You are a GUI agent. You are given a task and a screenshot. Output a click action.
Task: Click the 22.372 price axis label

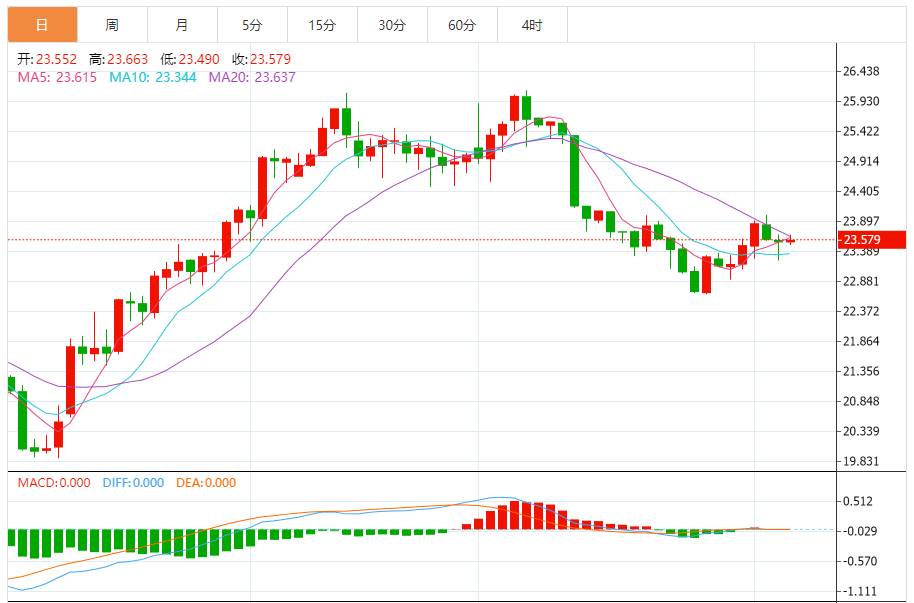(x=862, y=311)
